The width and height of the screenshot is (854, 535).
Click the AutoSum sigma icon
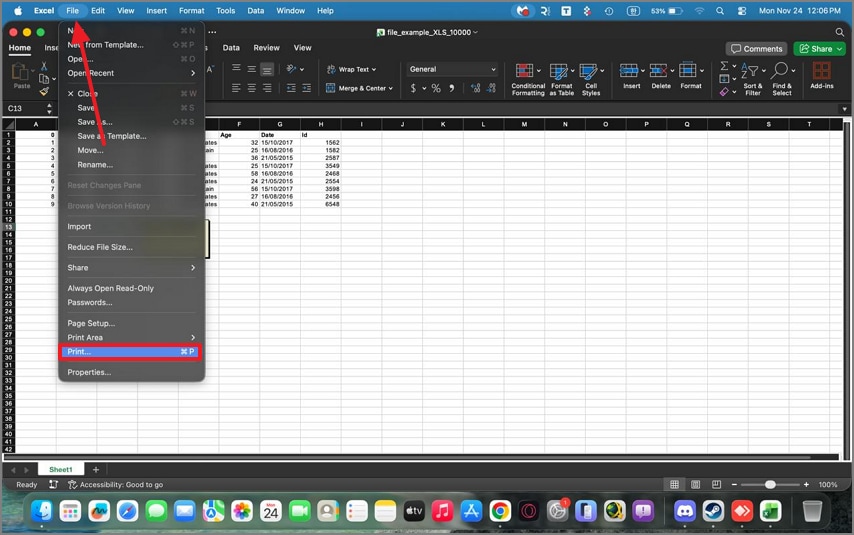724,66
